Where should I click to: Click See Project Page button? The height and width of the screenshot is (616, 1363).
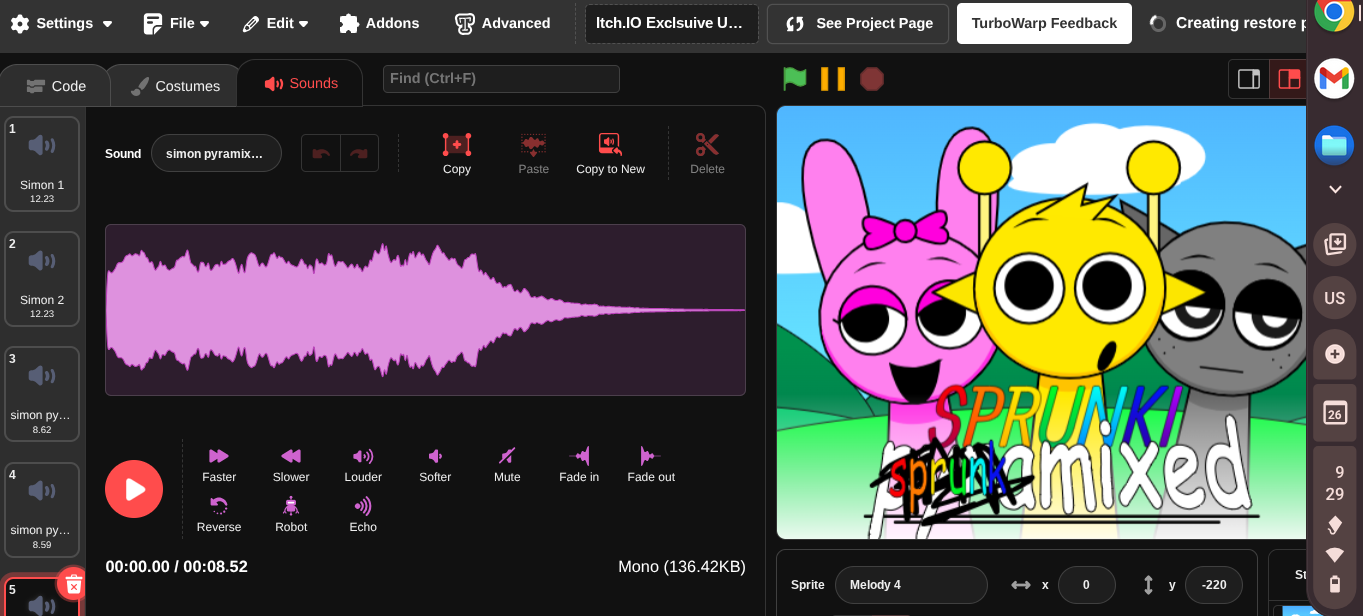click(x=858, y=23)
